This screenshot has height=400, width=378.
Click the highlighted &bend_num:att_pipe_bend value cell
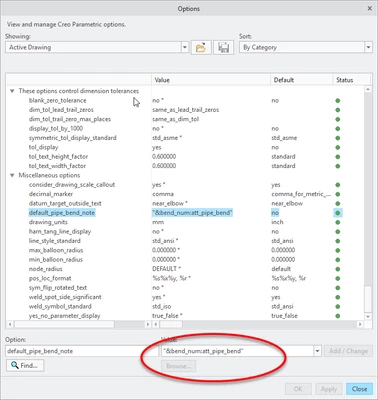click(192, 213)
